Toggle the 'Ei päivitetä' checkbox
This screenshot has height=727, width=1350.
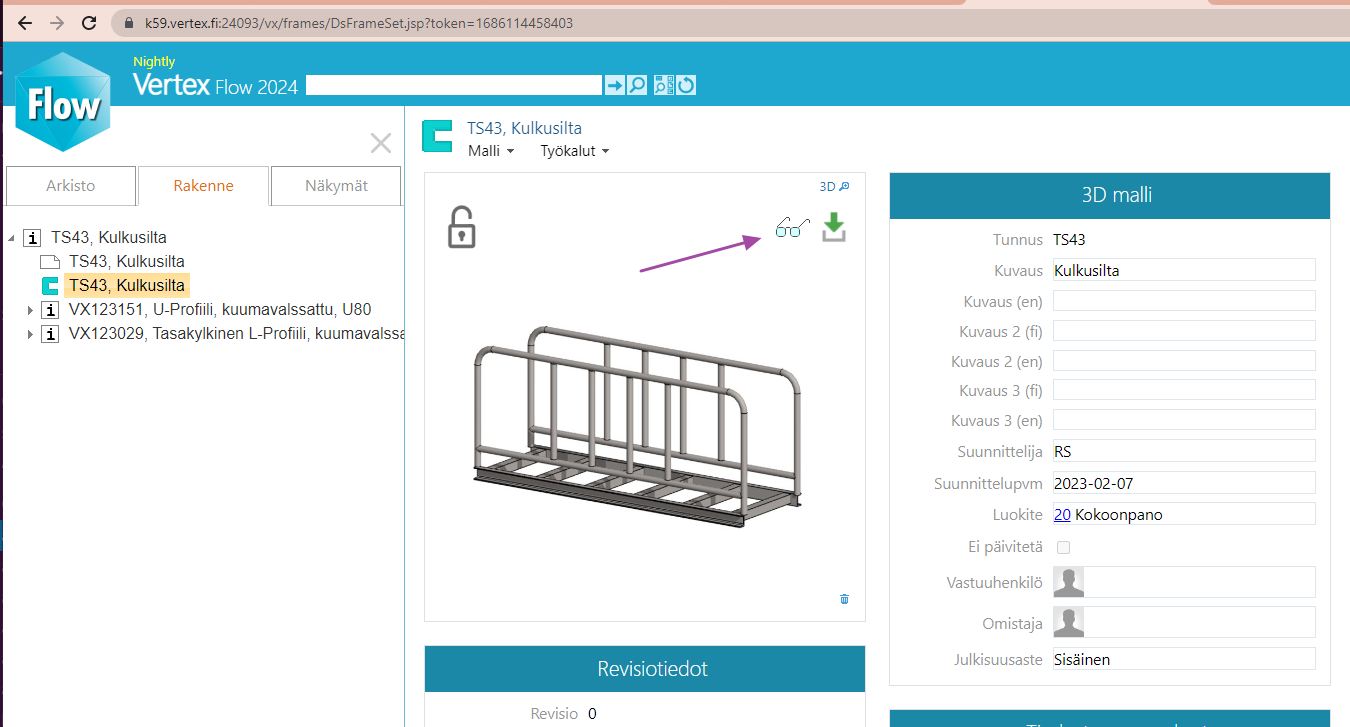point(1064,547)
